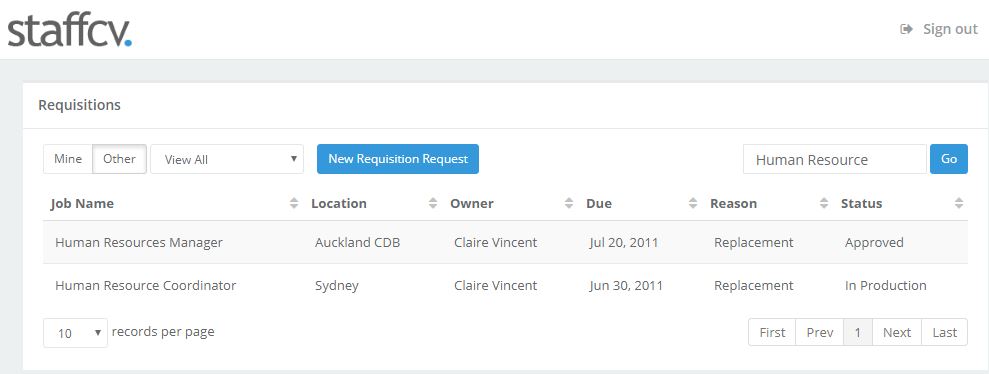
Task: Sort by Status column arrows
Action: [959, 203]
